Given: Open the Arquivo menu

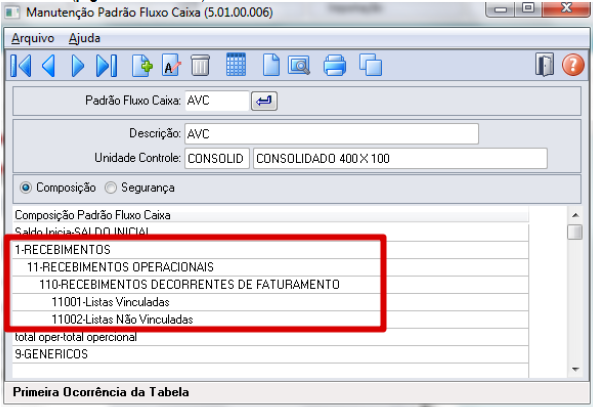Looking at the screenshot, I should click(33, 38).
